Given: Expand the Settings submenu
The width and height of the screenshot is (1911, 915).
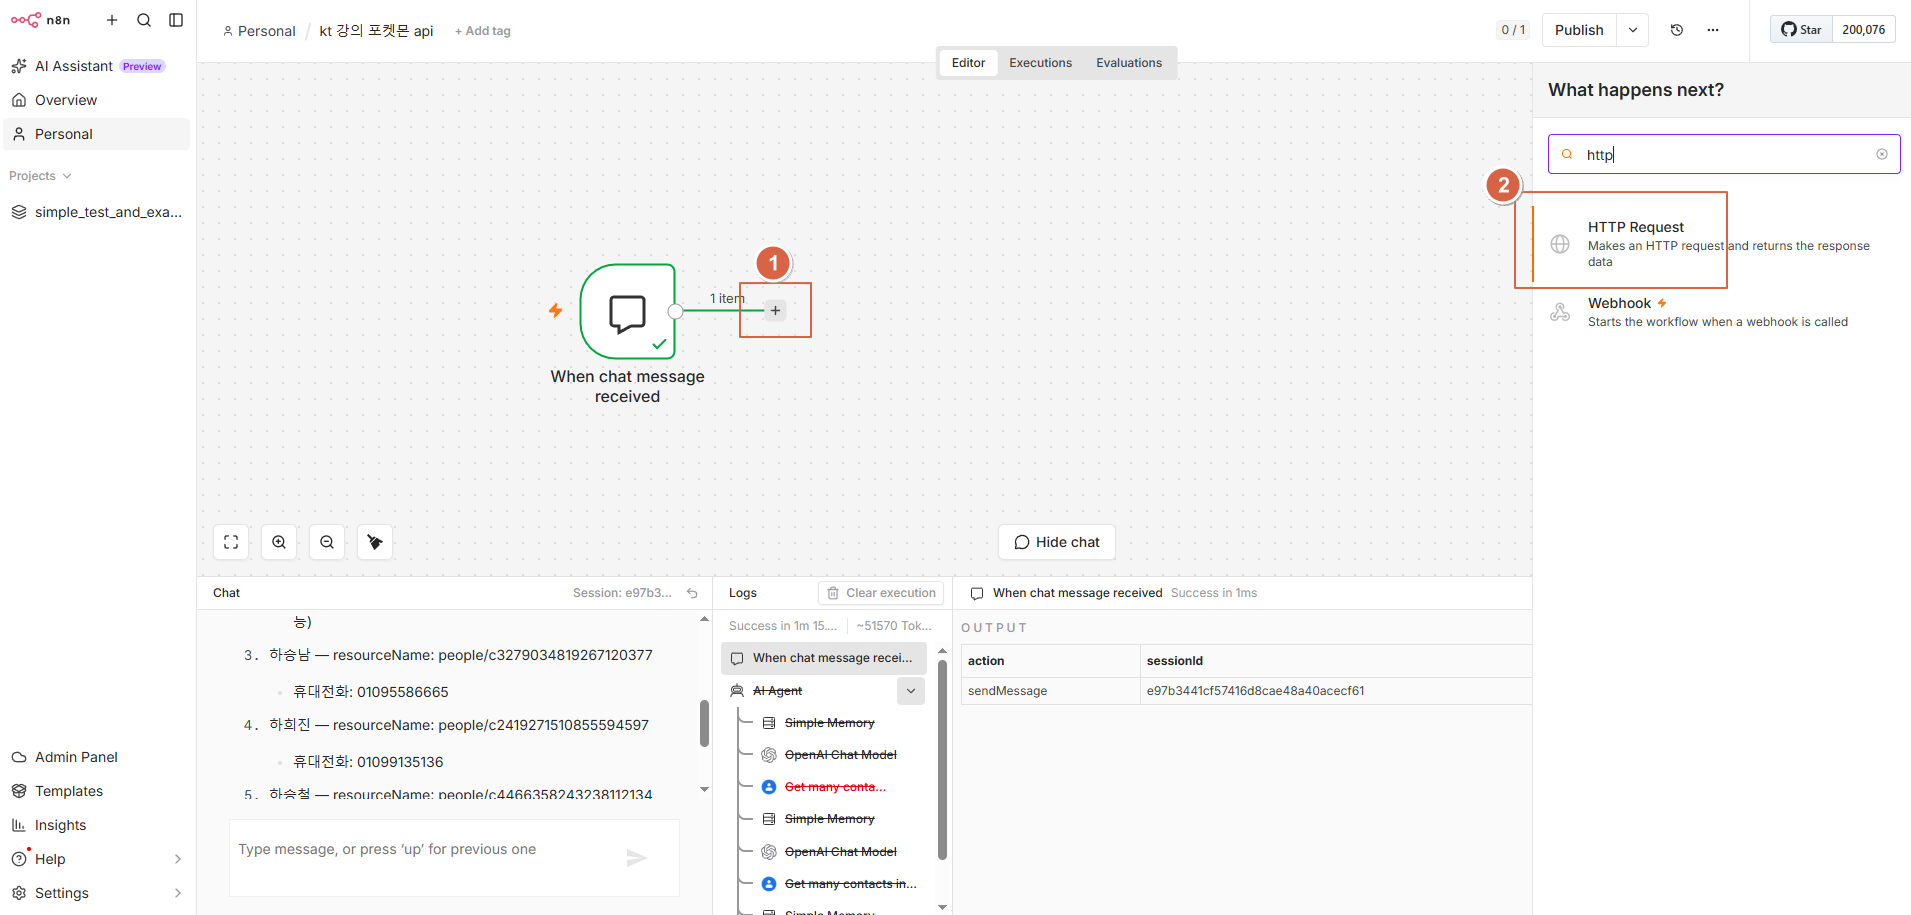Looking at the screenshot, I should [x=178, y=893].
